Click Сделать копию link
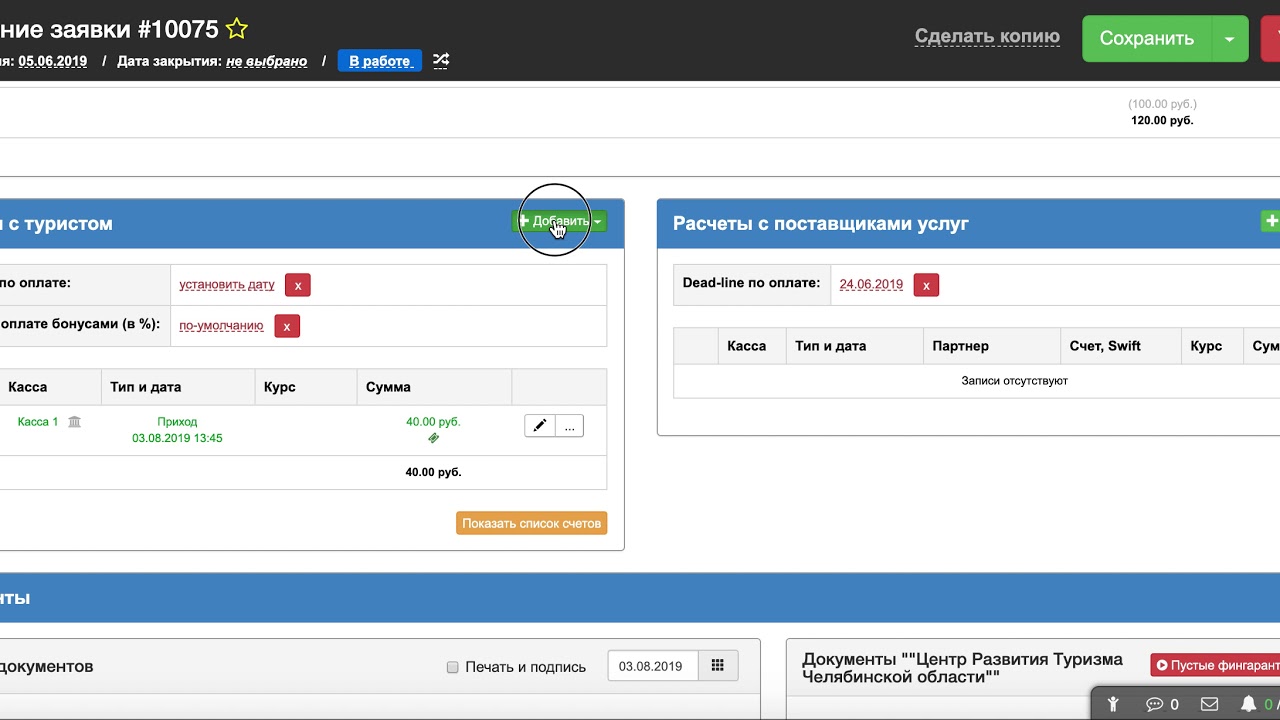The image size is (1280, 720). pos(987,37)
